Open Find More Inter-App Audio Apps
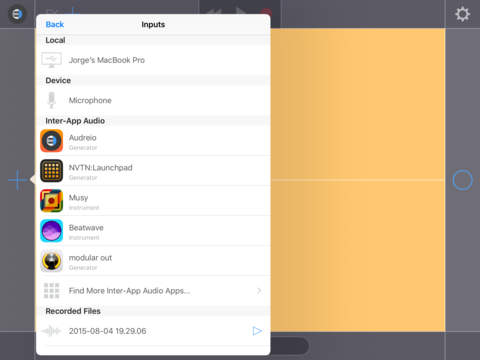 pyautogui.click(x=153, y=291)
